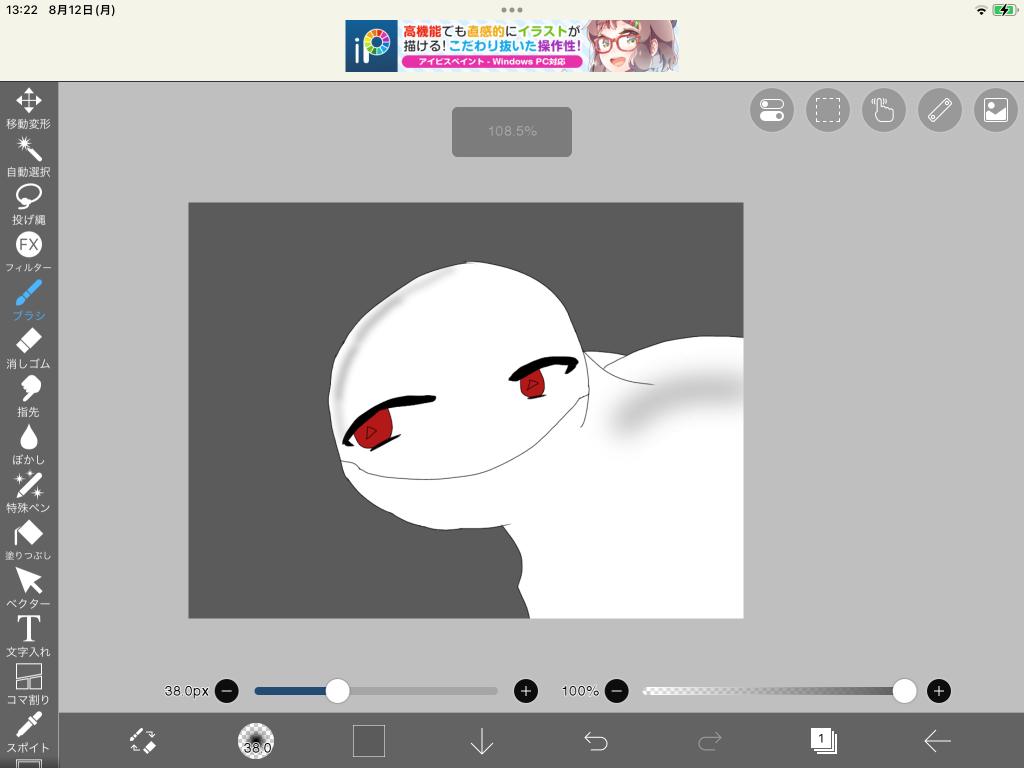Screen dimensions: 1024x768
Task: Toggle the stabilizer hand-touch button
Action: click(x=884, y=110)
